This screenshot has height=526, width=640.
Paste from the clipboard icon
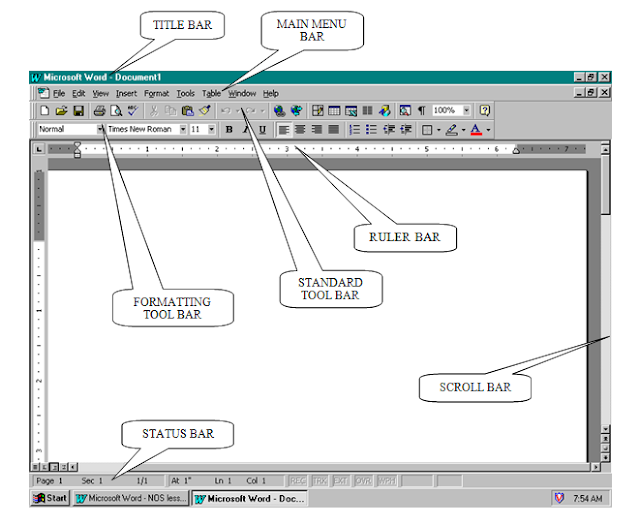[x=187, y=111]
